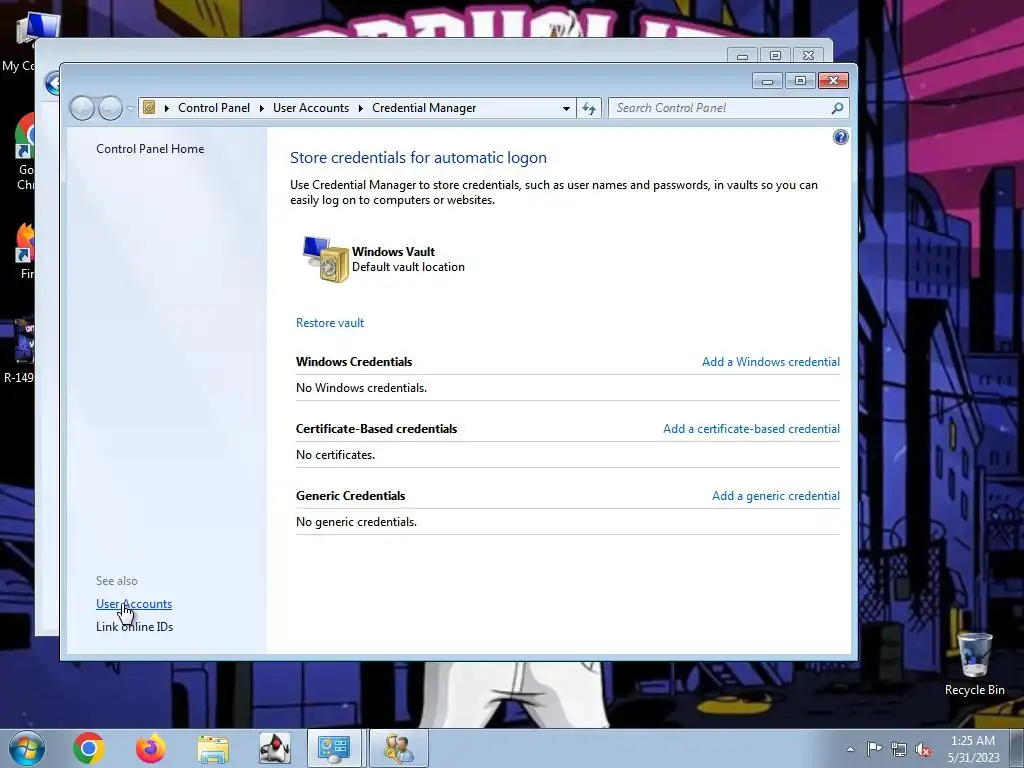Click the Windows Credentials heading
The width and height of the screenshot is (1024, 768).
click(x=354, y=362)
